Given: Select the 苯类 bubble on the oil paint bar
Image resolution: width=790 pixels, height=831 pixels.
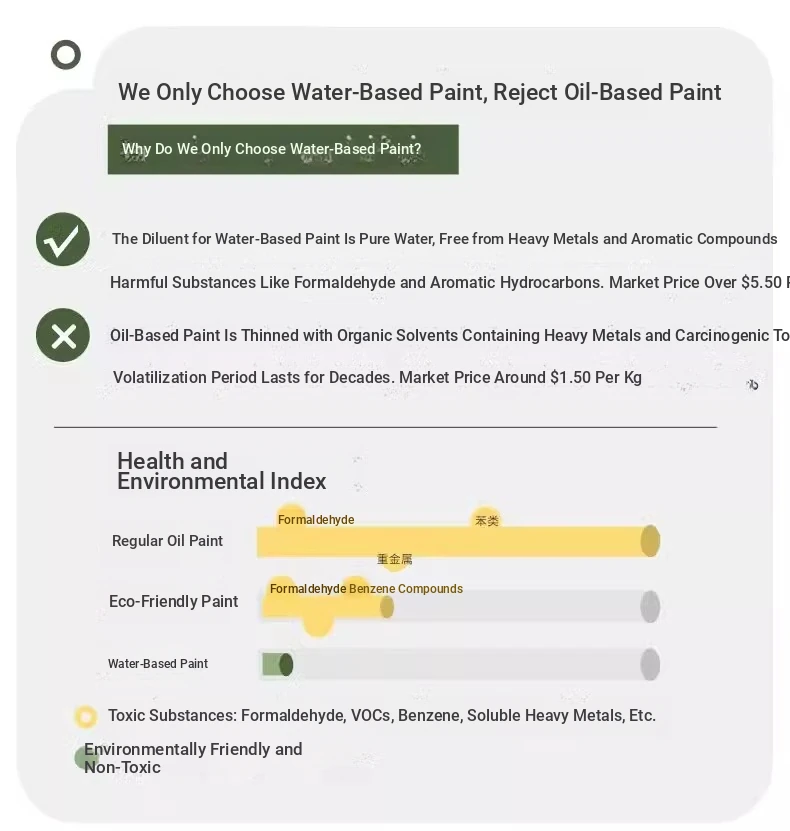Looking at the screenshot, I should [486, 520].
